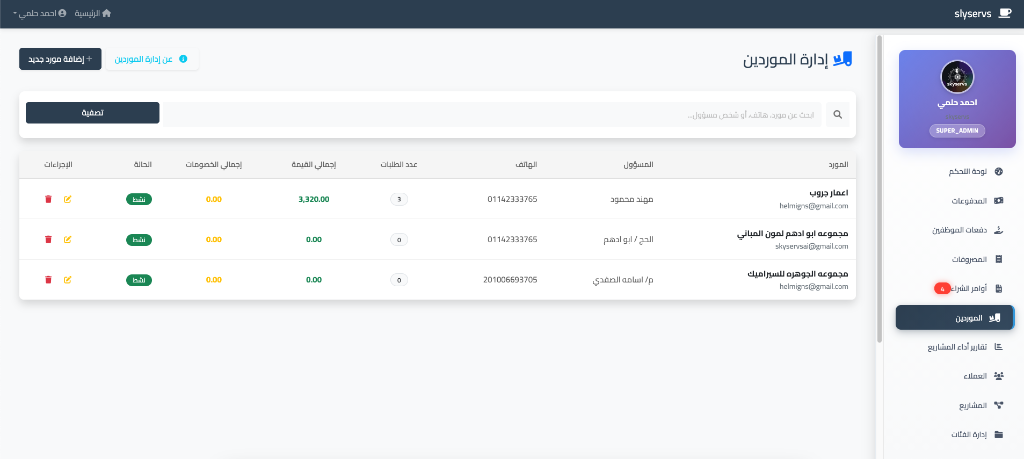The height and width of the screenshot is (459, 1024).
Task: Click the info icon in عن إدارة الموردين
Action: pyautogui.click(x=183, y=59)
